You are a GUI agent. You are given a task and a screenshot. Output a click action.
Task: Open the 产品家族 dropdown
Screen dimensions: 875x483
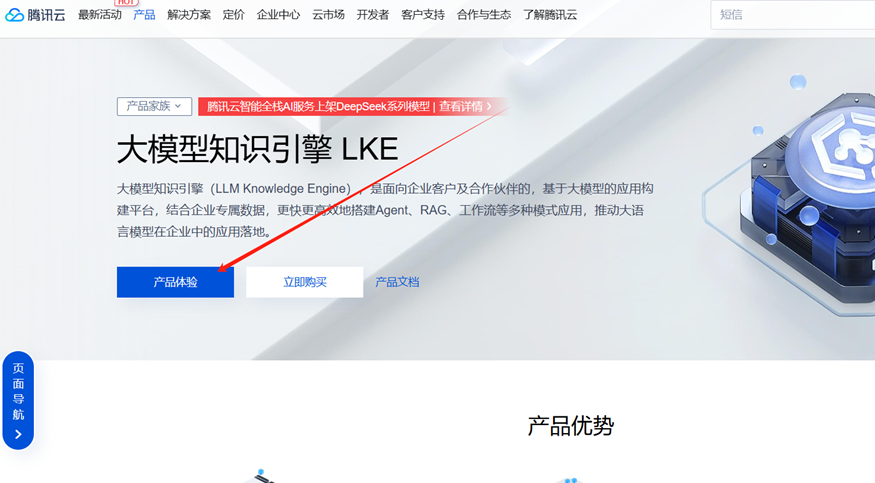155,106
